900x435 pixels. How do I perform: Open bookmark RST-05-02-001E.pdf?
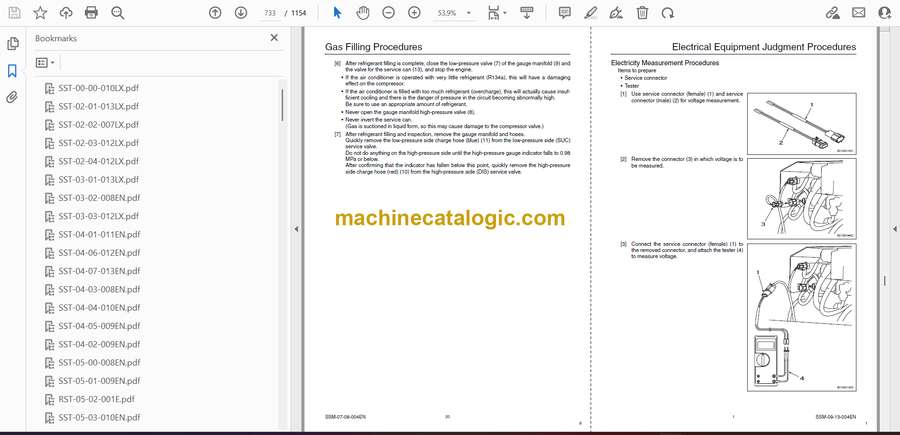[96, 399]
